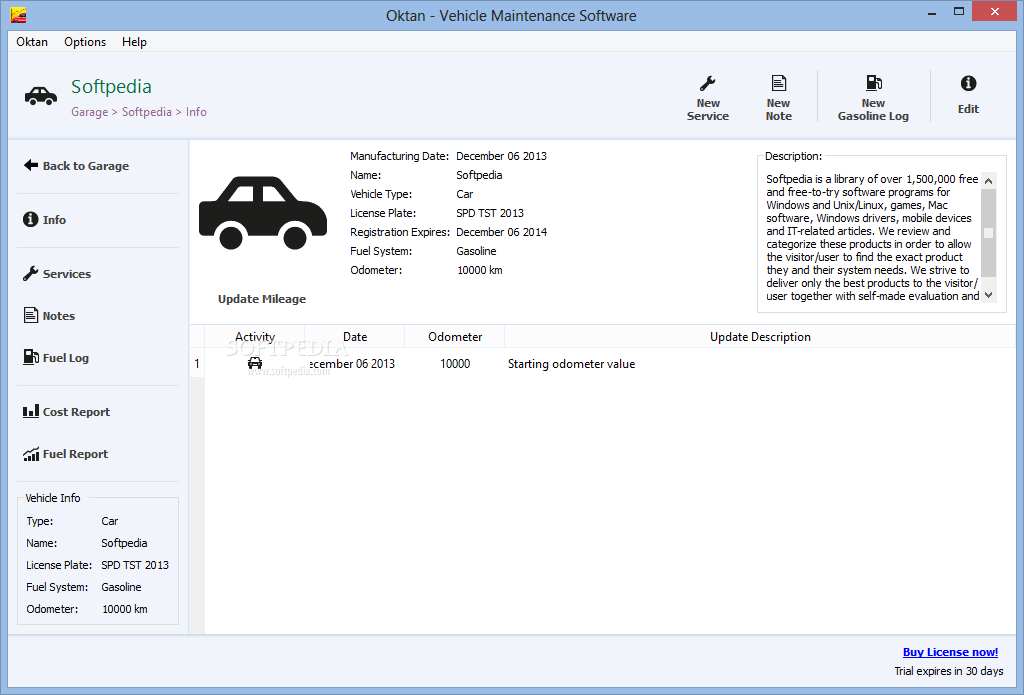Click the Trial expires in 30 days text
This screenshot has height=695, width=1024.
tap(949, 671)
